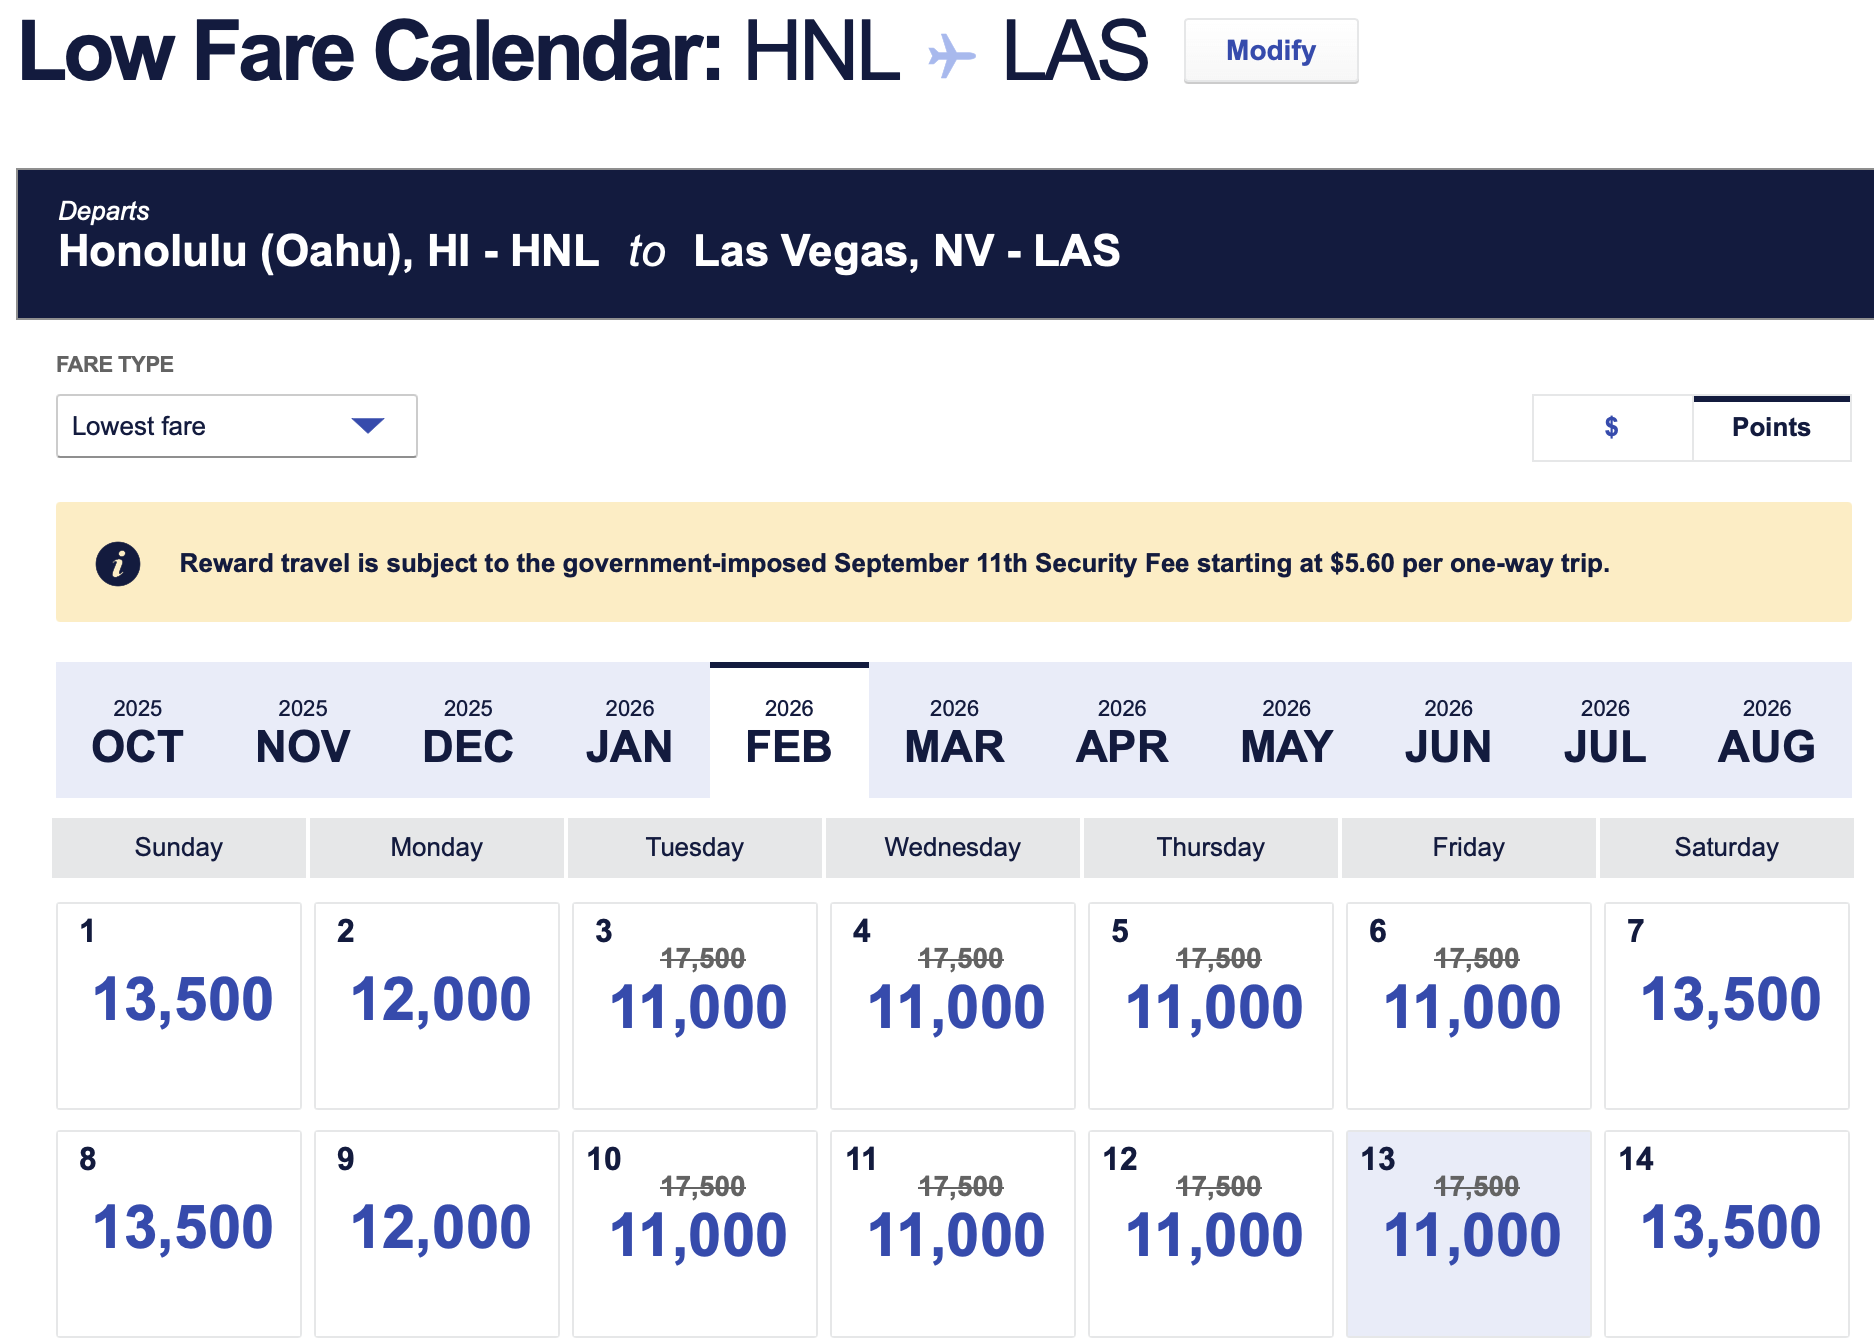Click the Saturday column header
Viewport: 1874px width, 1344px height.
[x=1727, y=848]
